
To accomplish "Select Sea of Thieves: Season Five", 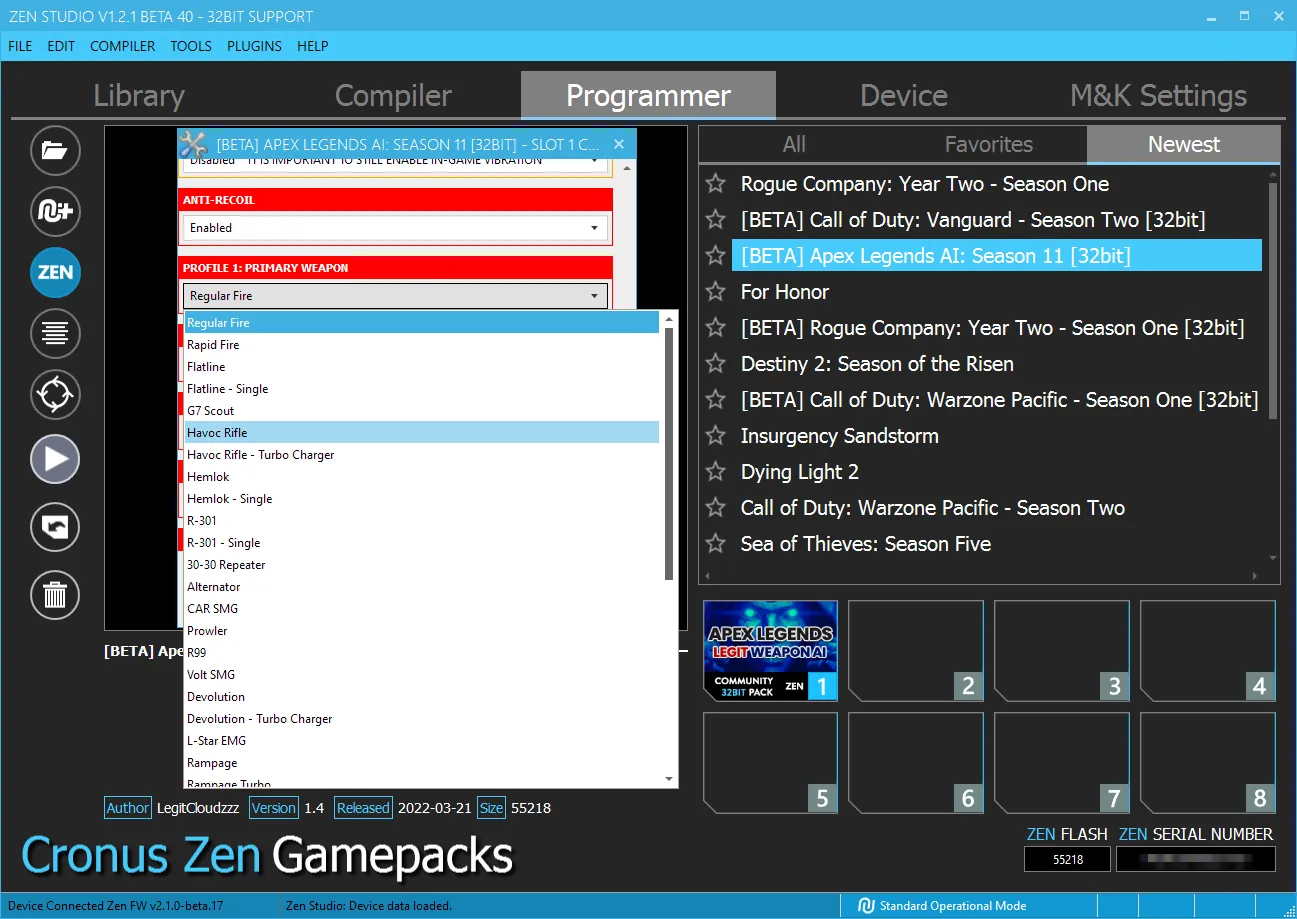I will [866, 544].
